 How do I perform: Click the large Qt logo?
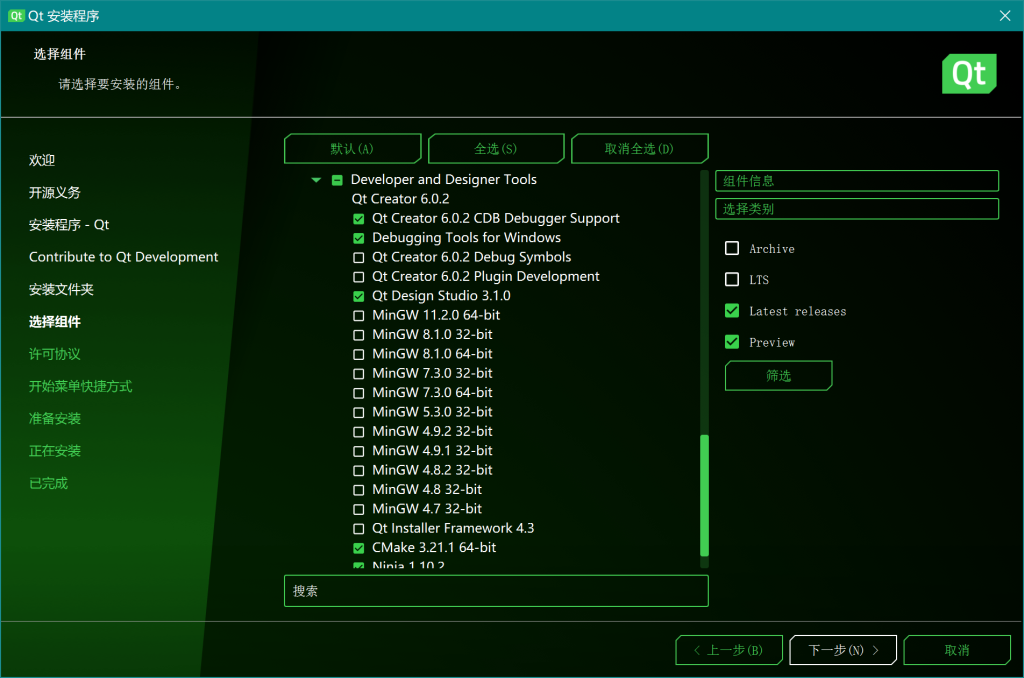click(x=969, y=74)
